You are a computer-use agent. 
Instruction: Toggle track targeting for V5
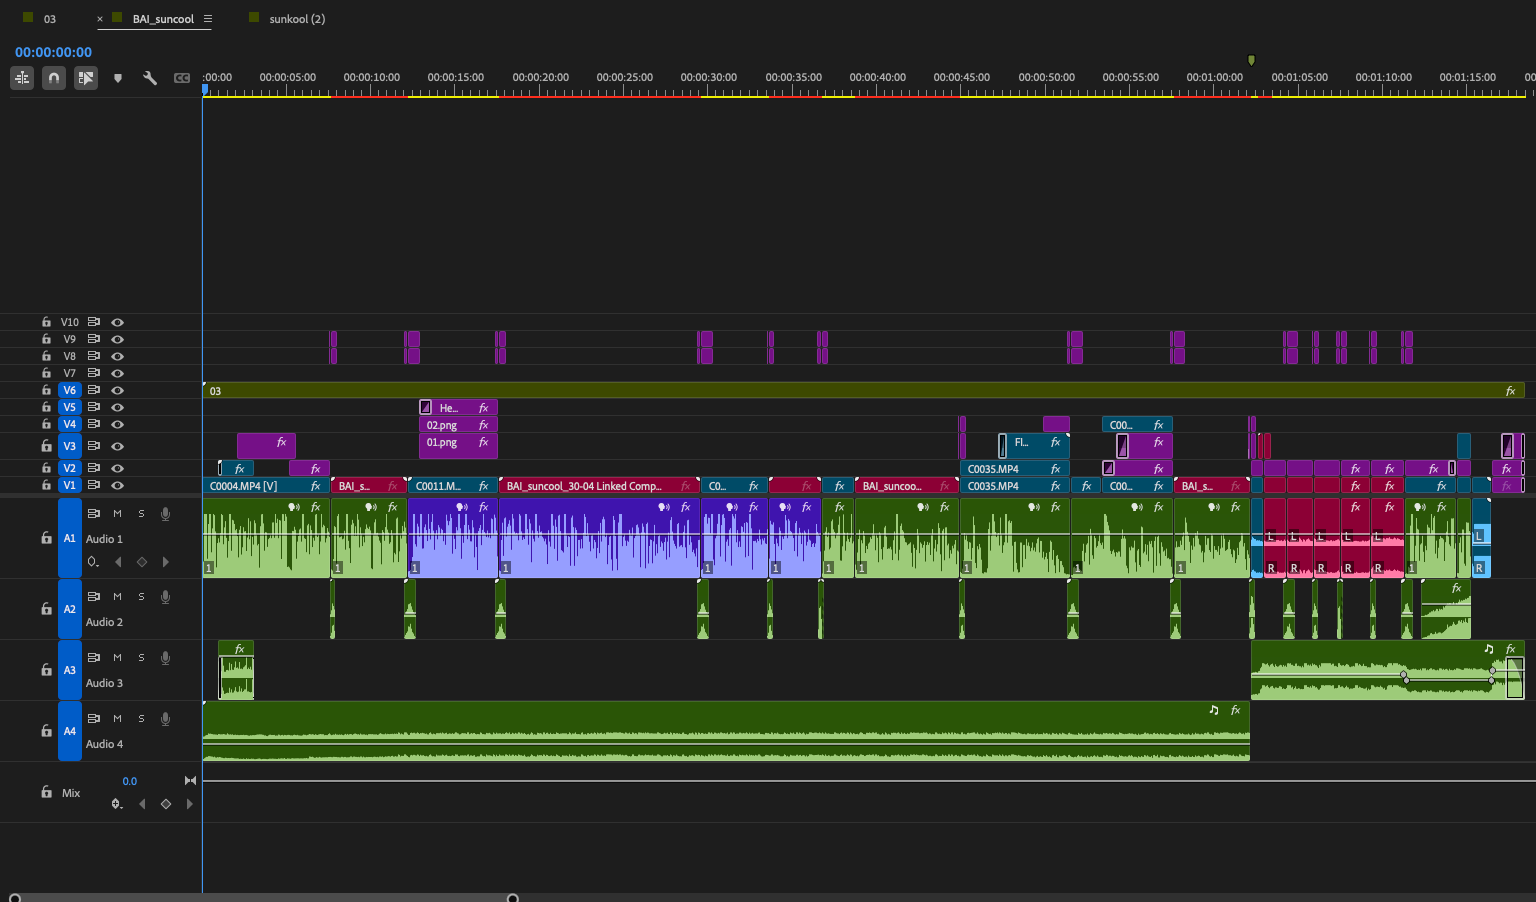(69, 407)
